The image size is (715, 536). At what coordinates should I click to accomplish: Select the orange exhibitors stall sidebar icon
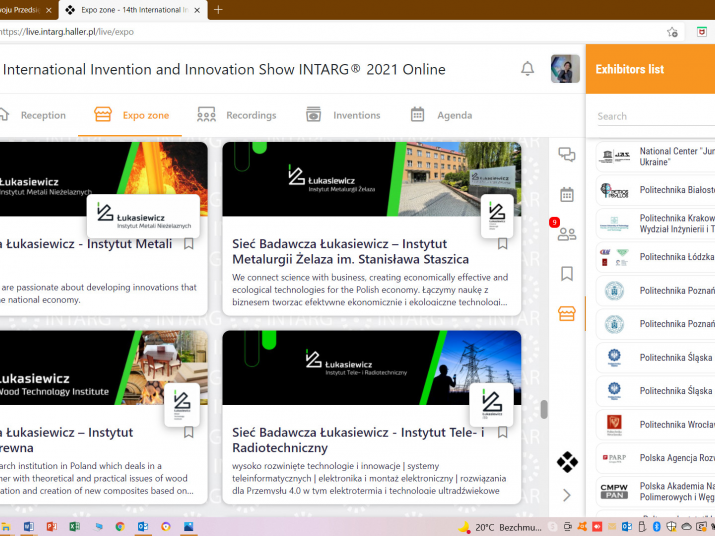[567, 313]
